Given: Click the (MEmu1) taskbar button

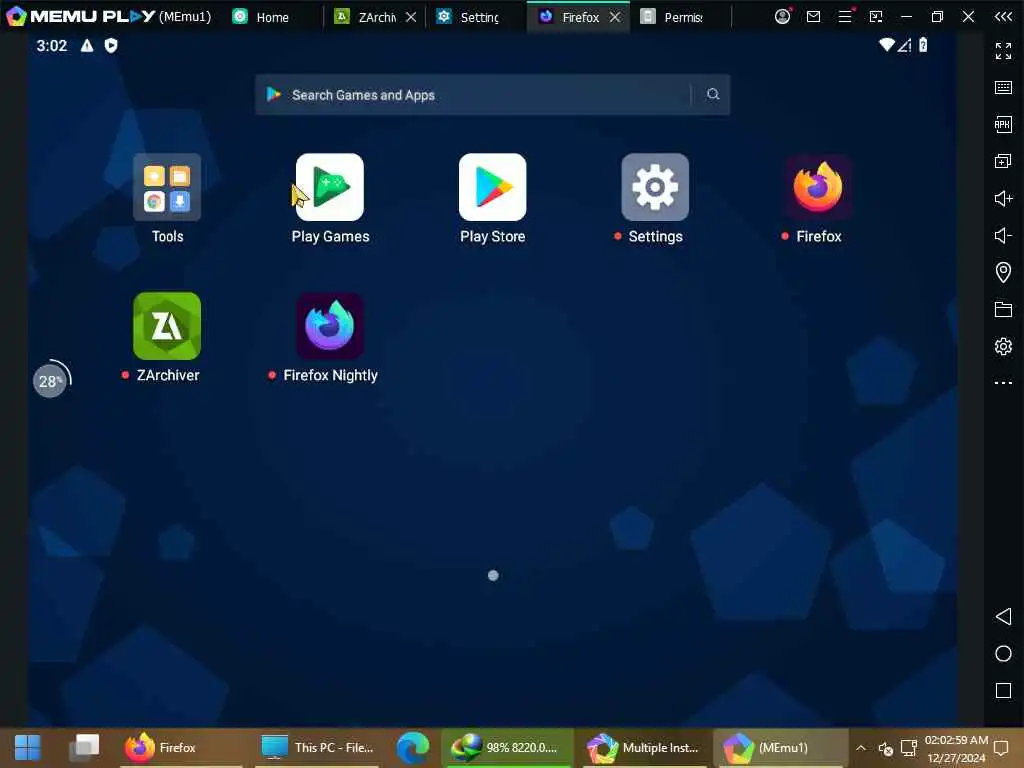Looking at the screenshot, I should point(781,748).
